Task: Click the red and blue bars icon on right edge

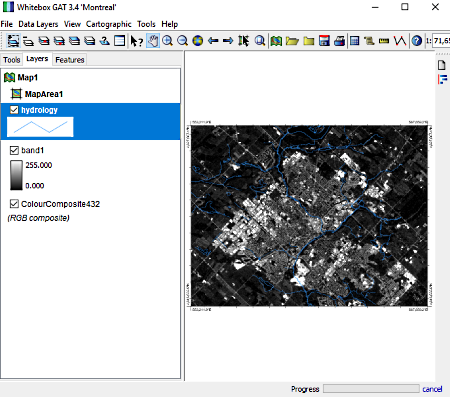Action: coord(442,79)
